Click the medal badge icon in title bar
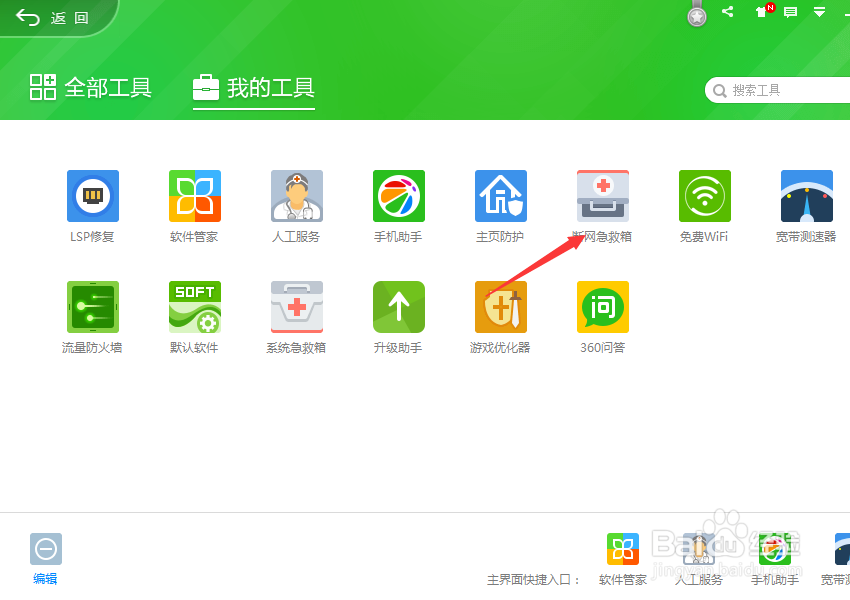This screenshot has height=600, width=850. [x=697, y=15]
